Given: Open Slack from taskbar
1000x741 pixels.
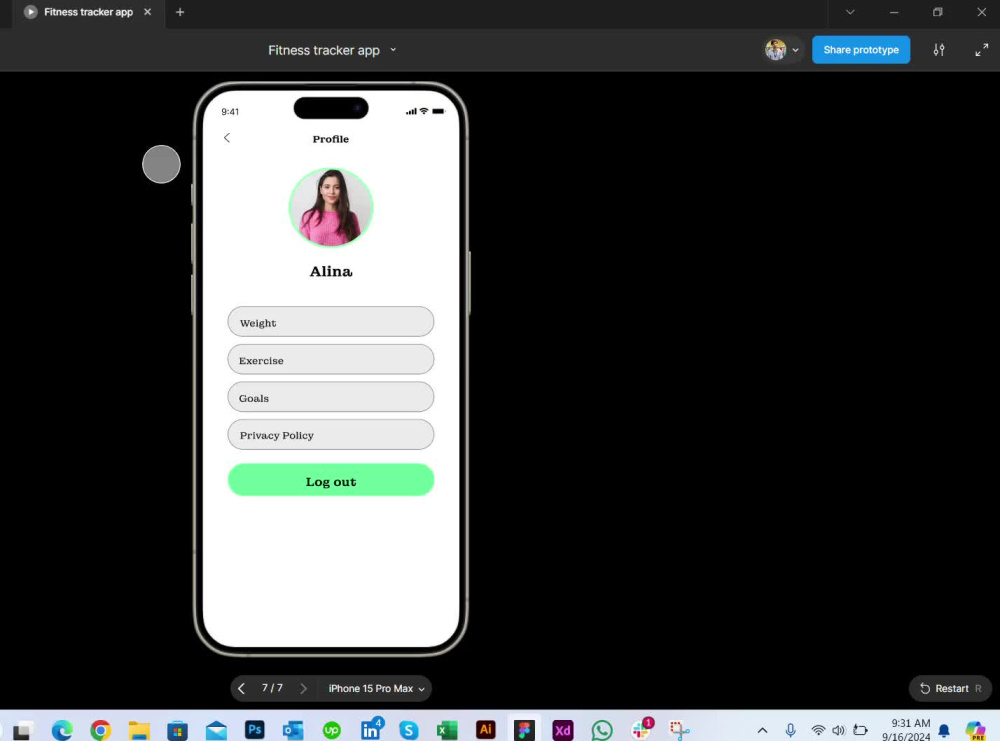Looking at the screenshot, I should click(642, 729).
